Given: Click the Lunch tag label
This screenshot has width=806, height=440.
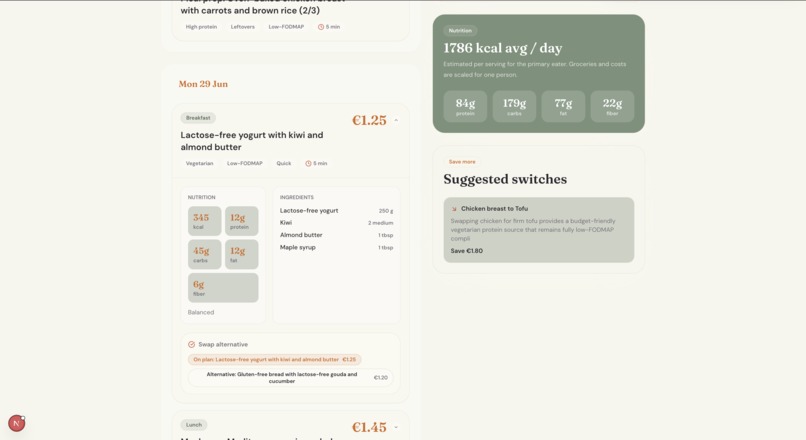Looking at the screenshot, I should pyautogui.click(x=194, y=425).
